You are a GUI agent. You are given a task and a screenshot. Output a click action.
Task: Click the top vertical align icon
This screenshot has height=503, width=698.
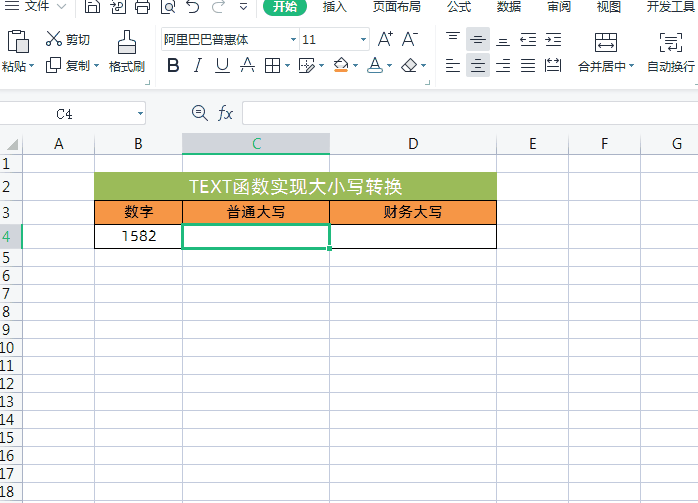pos(453,39)
